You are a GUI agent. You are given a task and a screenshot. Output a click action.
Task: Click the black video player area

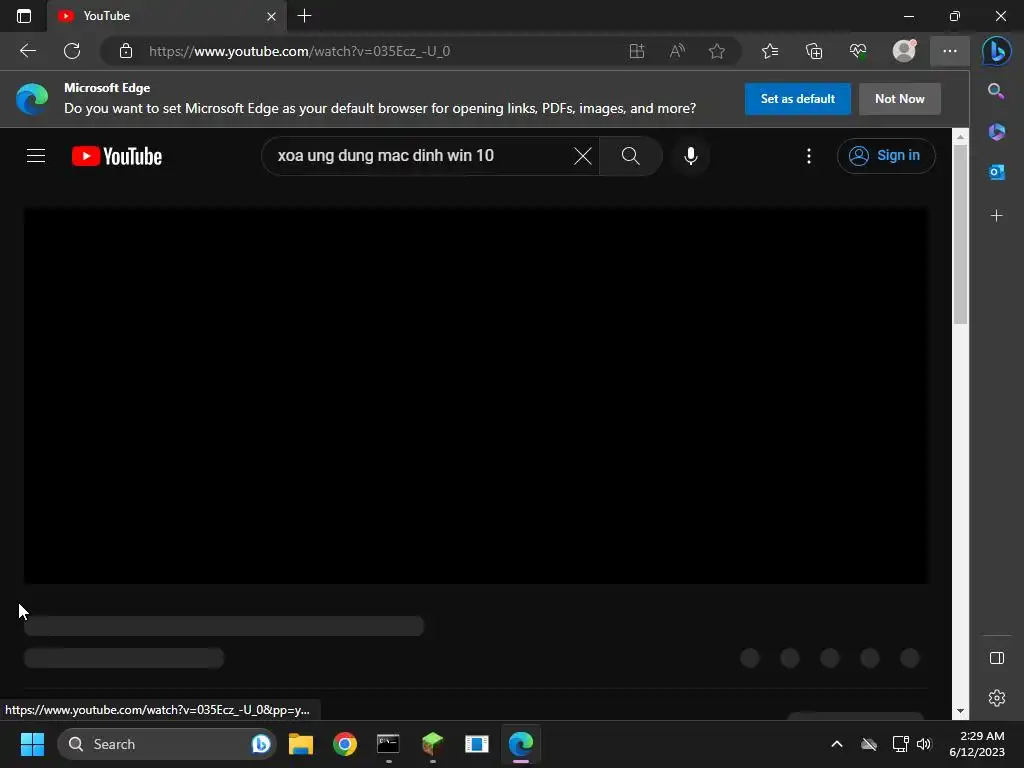tap(476, 396)
